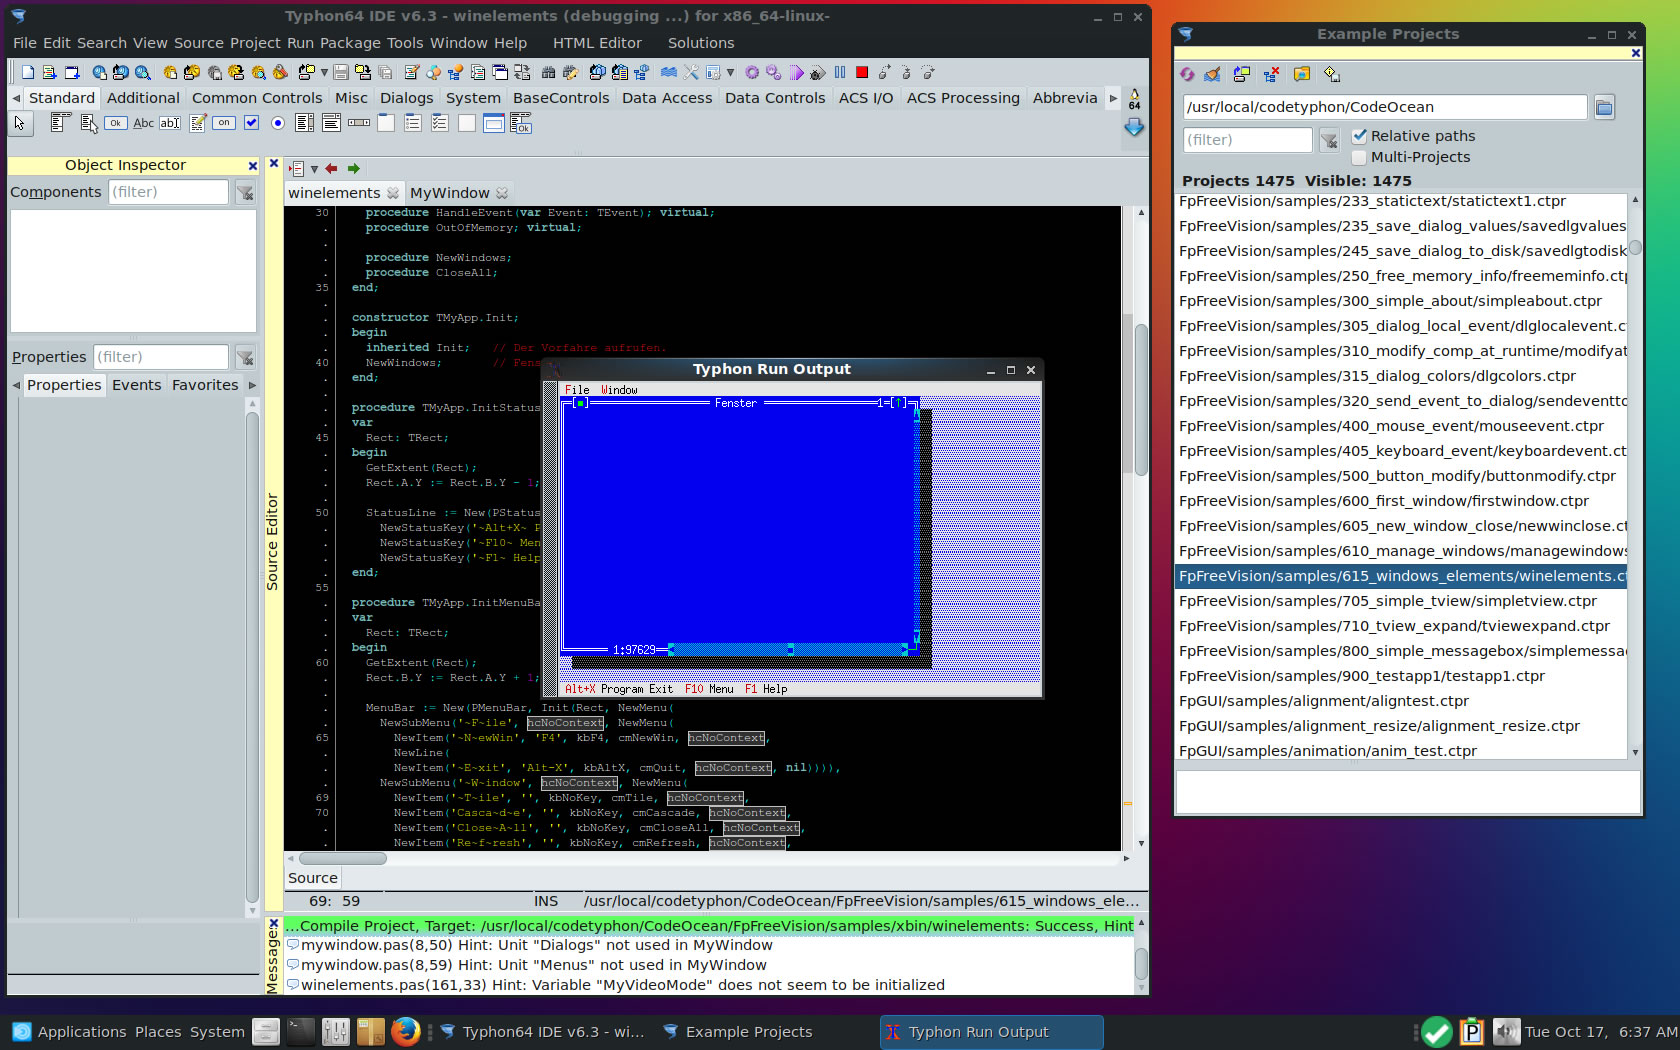This screenshot has width=1680, height=1050.
Task: Click the red back arrow in editor toolbar
Action: point(332,169)
